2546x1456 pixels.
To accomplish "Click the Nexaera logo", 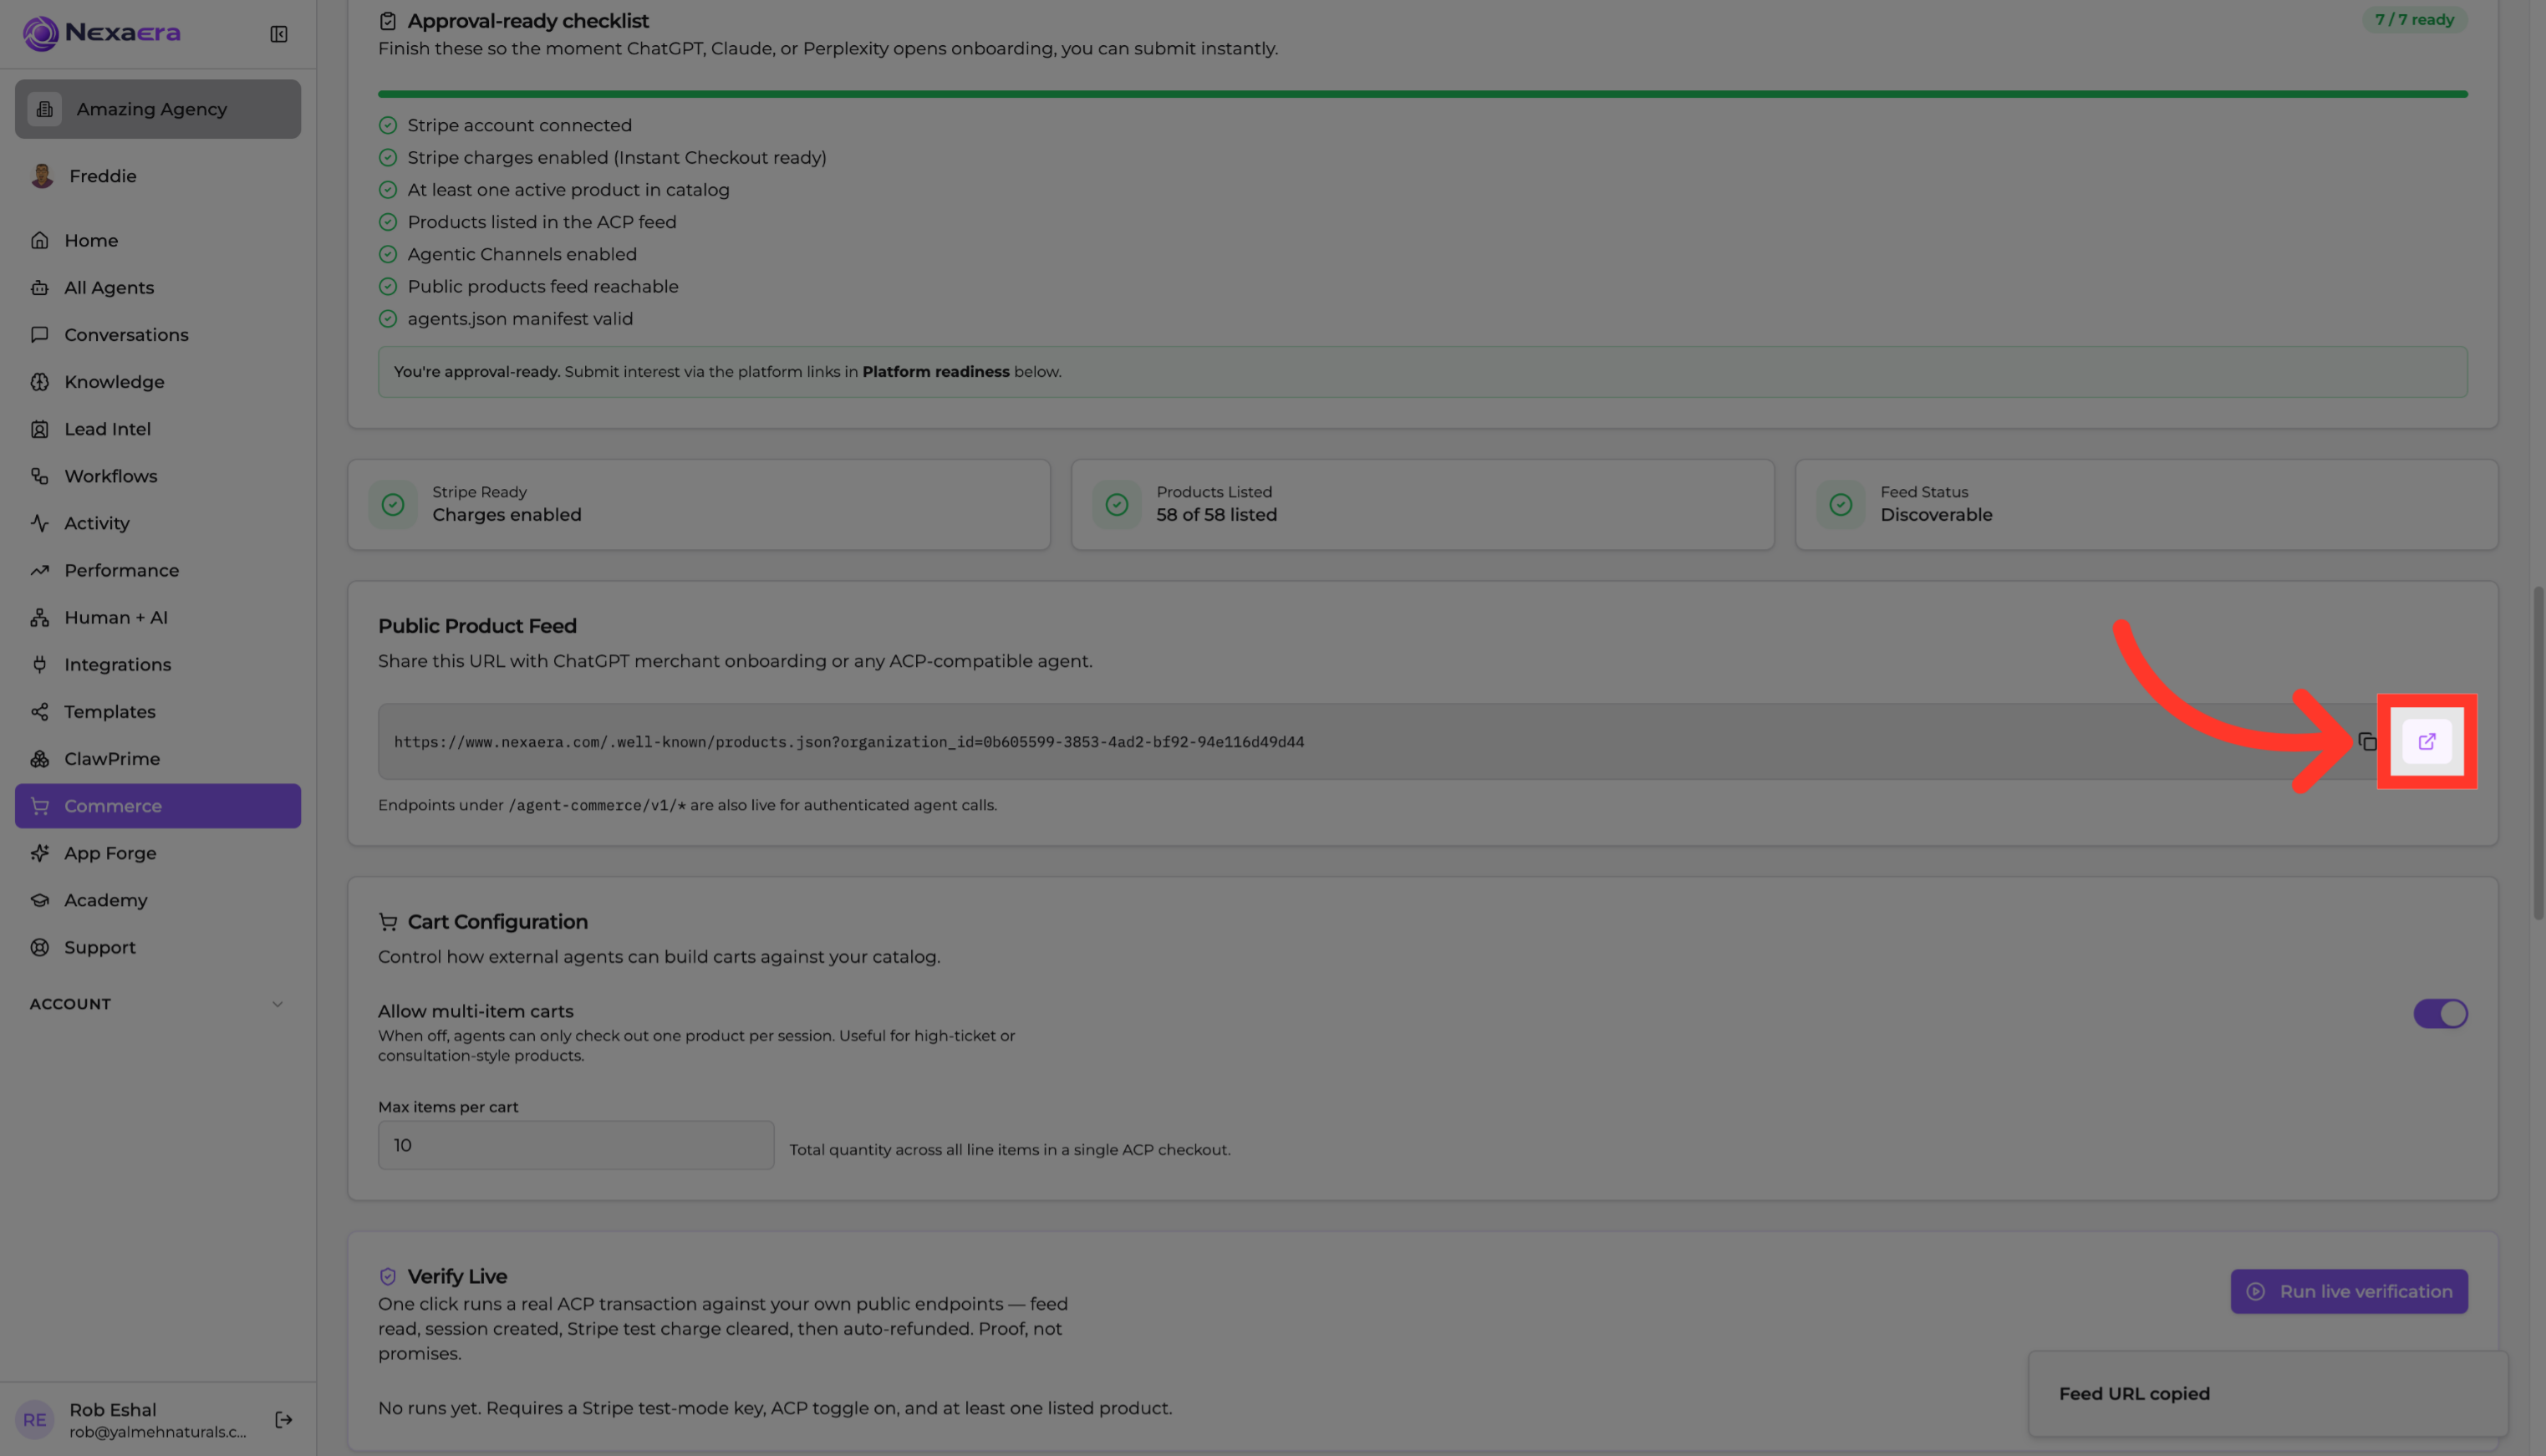I will click(x=102, y=33).
